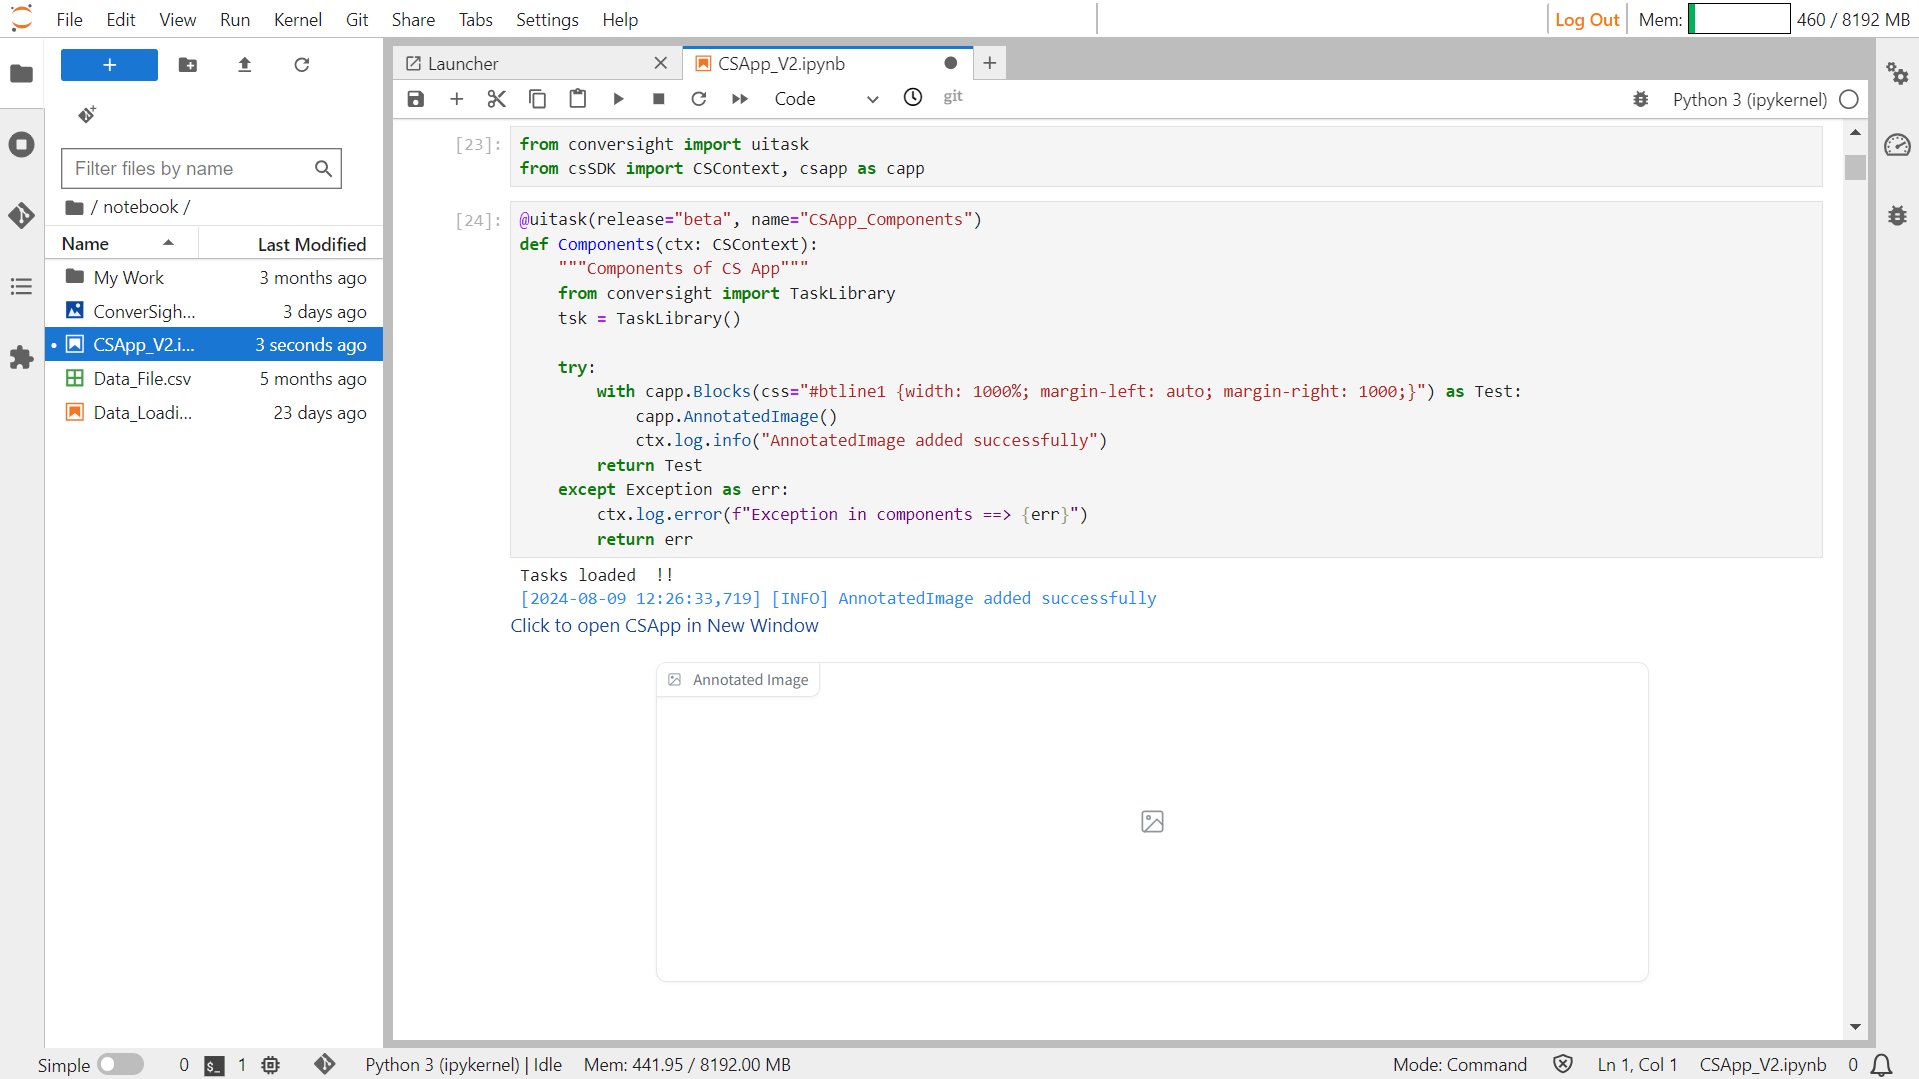The height and width of the screenshot is (1079, 1919).
Task: Open CSApp in New Window link
Action: click(664, 625)
